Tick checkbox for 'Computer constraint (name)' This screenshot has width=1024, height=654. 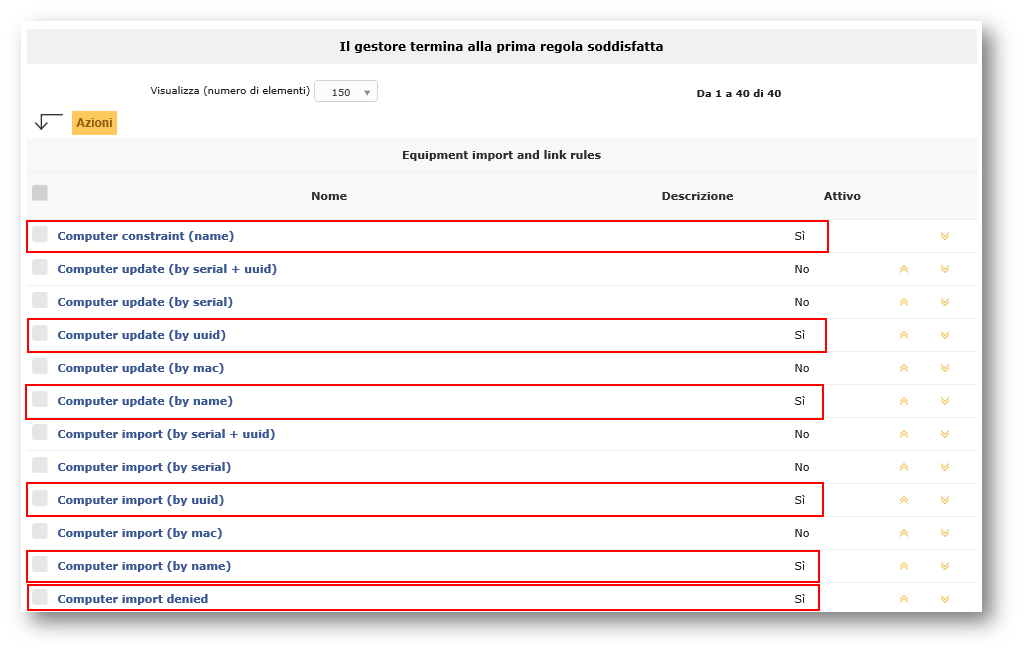(x=40, y=234)
